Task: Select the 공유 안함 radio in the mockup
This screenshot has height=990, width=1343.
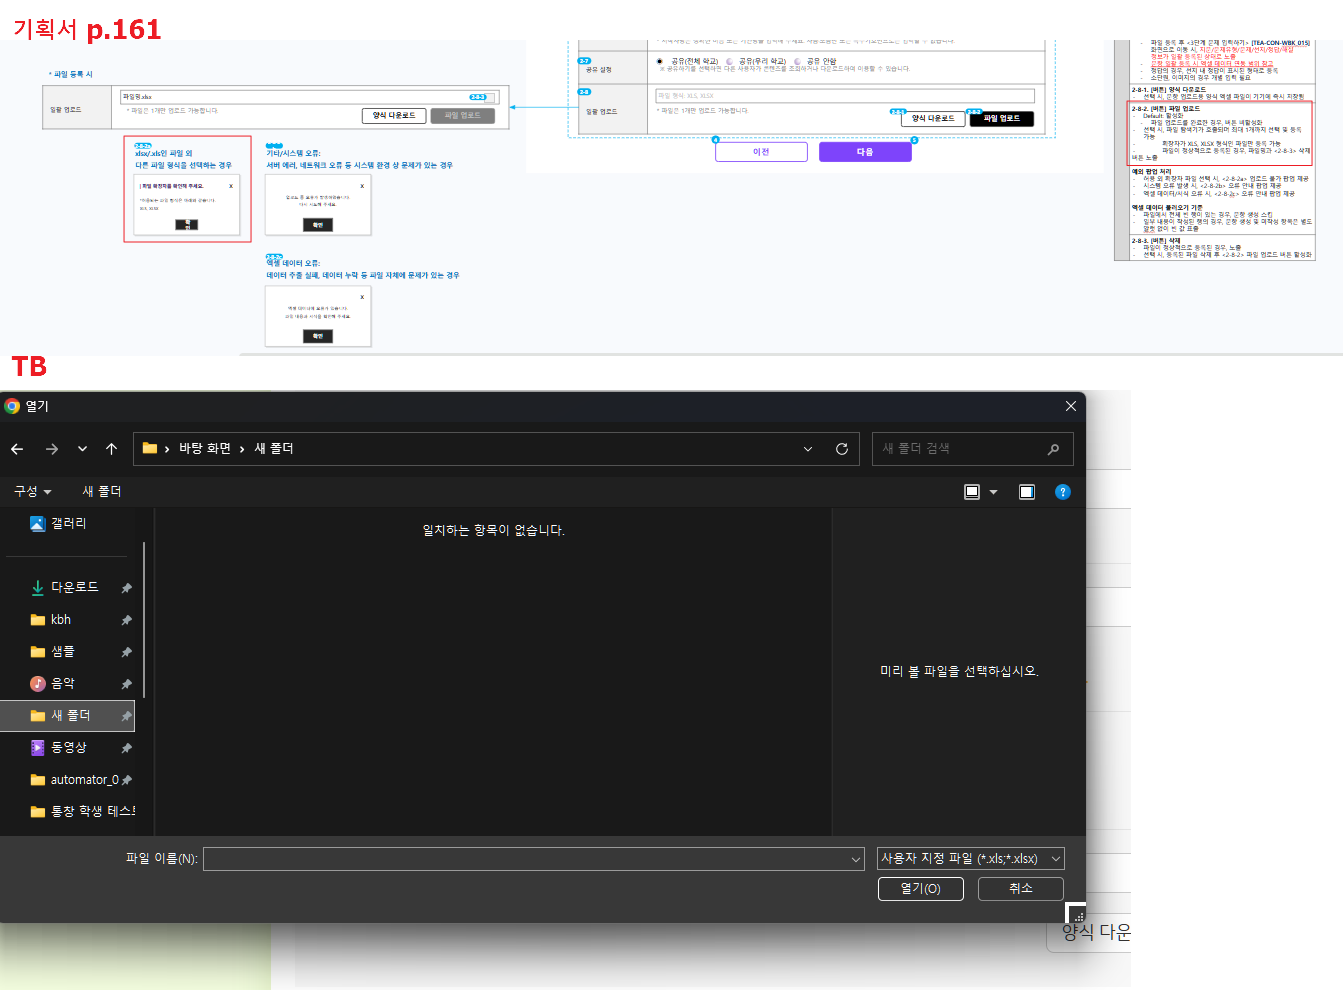Action: 798,61
